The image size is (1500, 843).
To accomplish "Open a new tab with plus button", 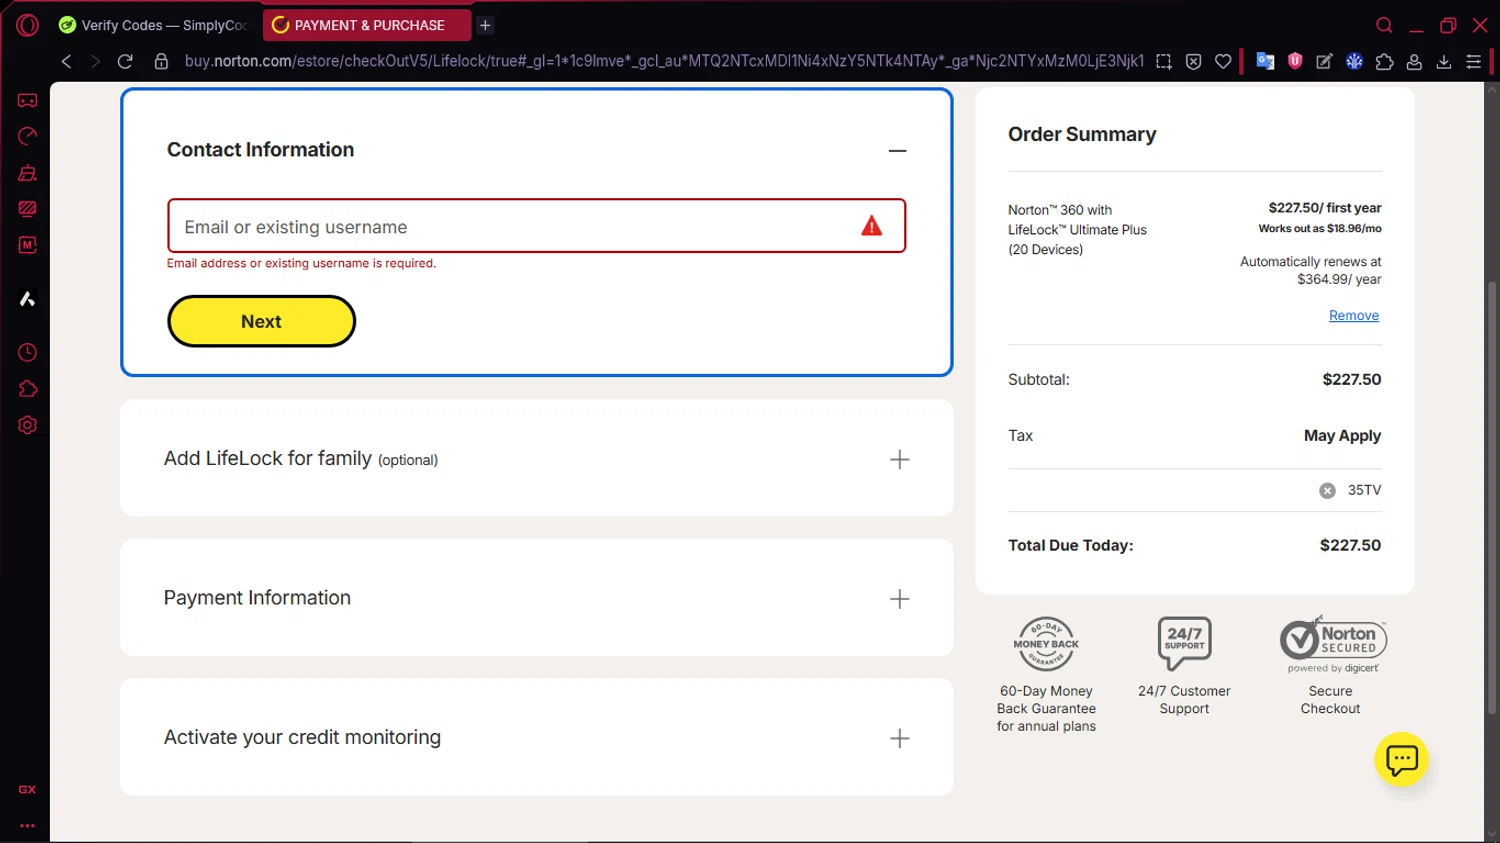I will click(x=485, y=25).
